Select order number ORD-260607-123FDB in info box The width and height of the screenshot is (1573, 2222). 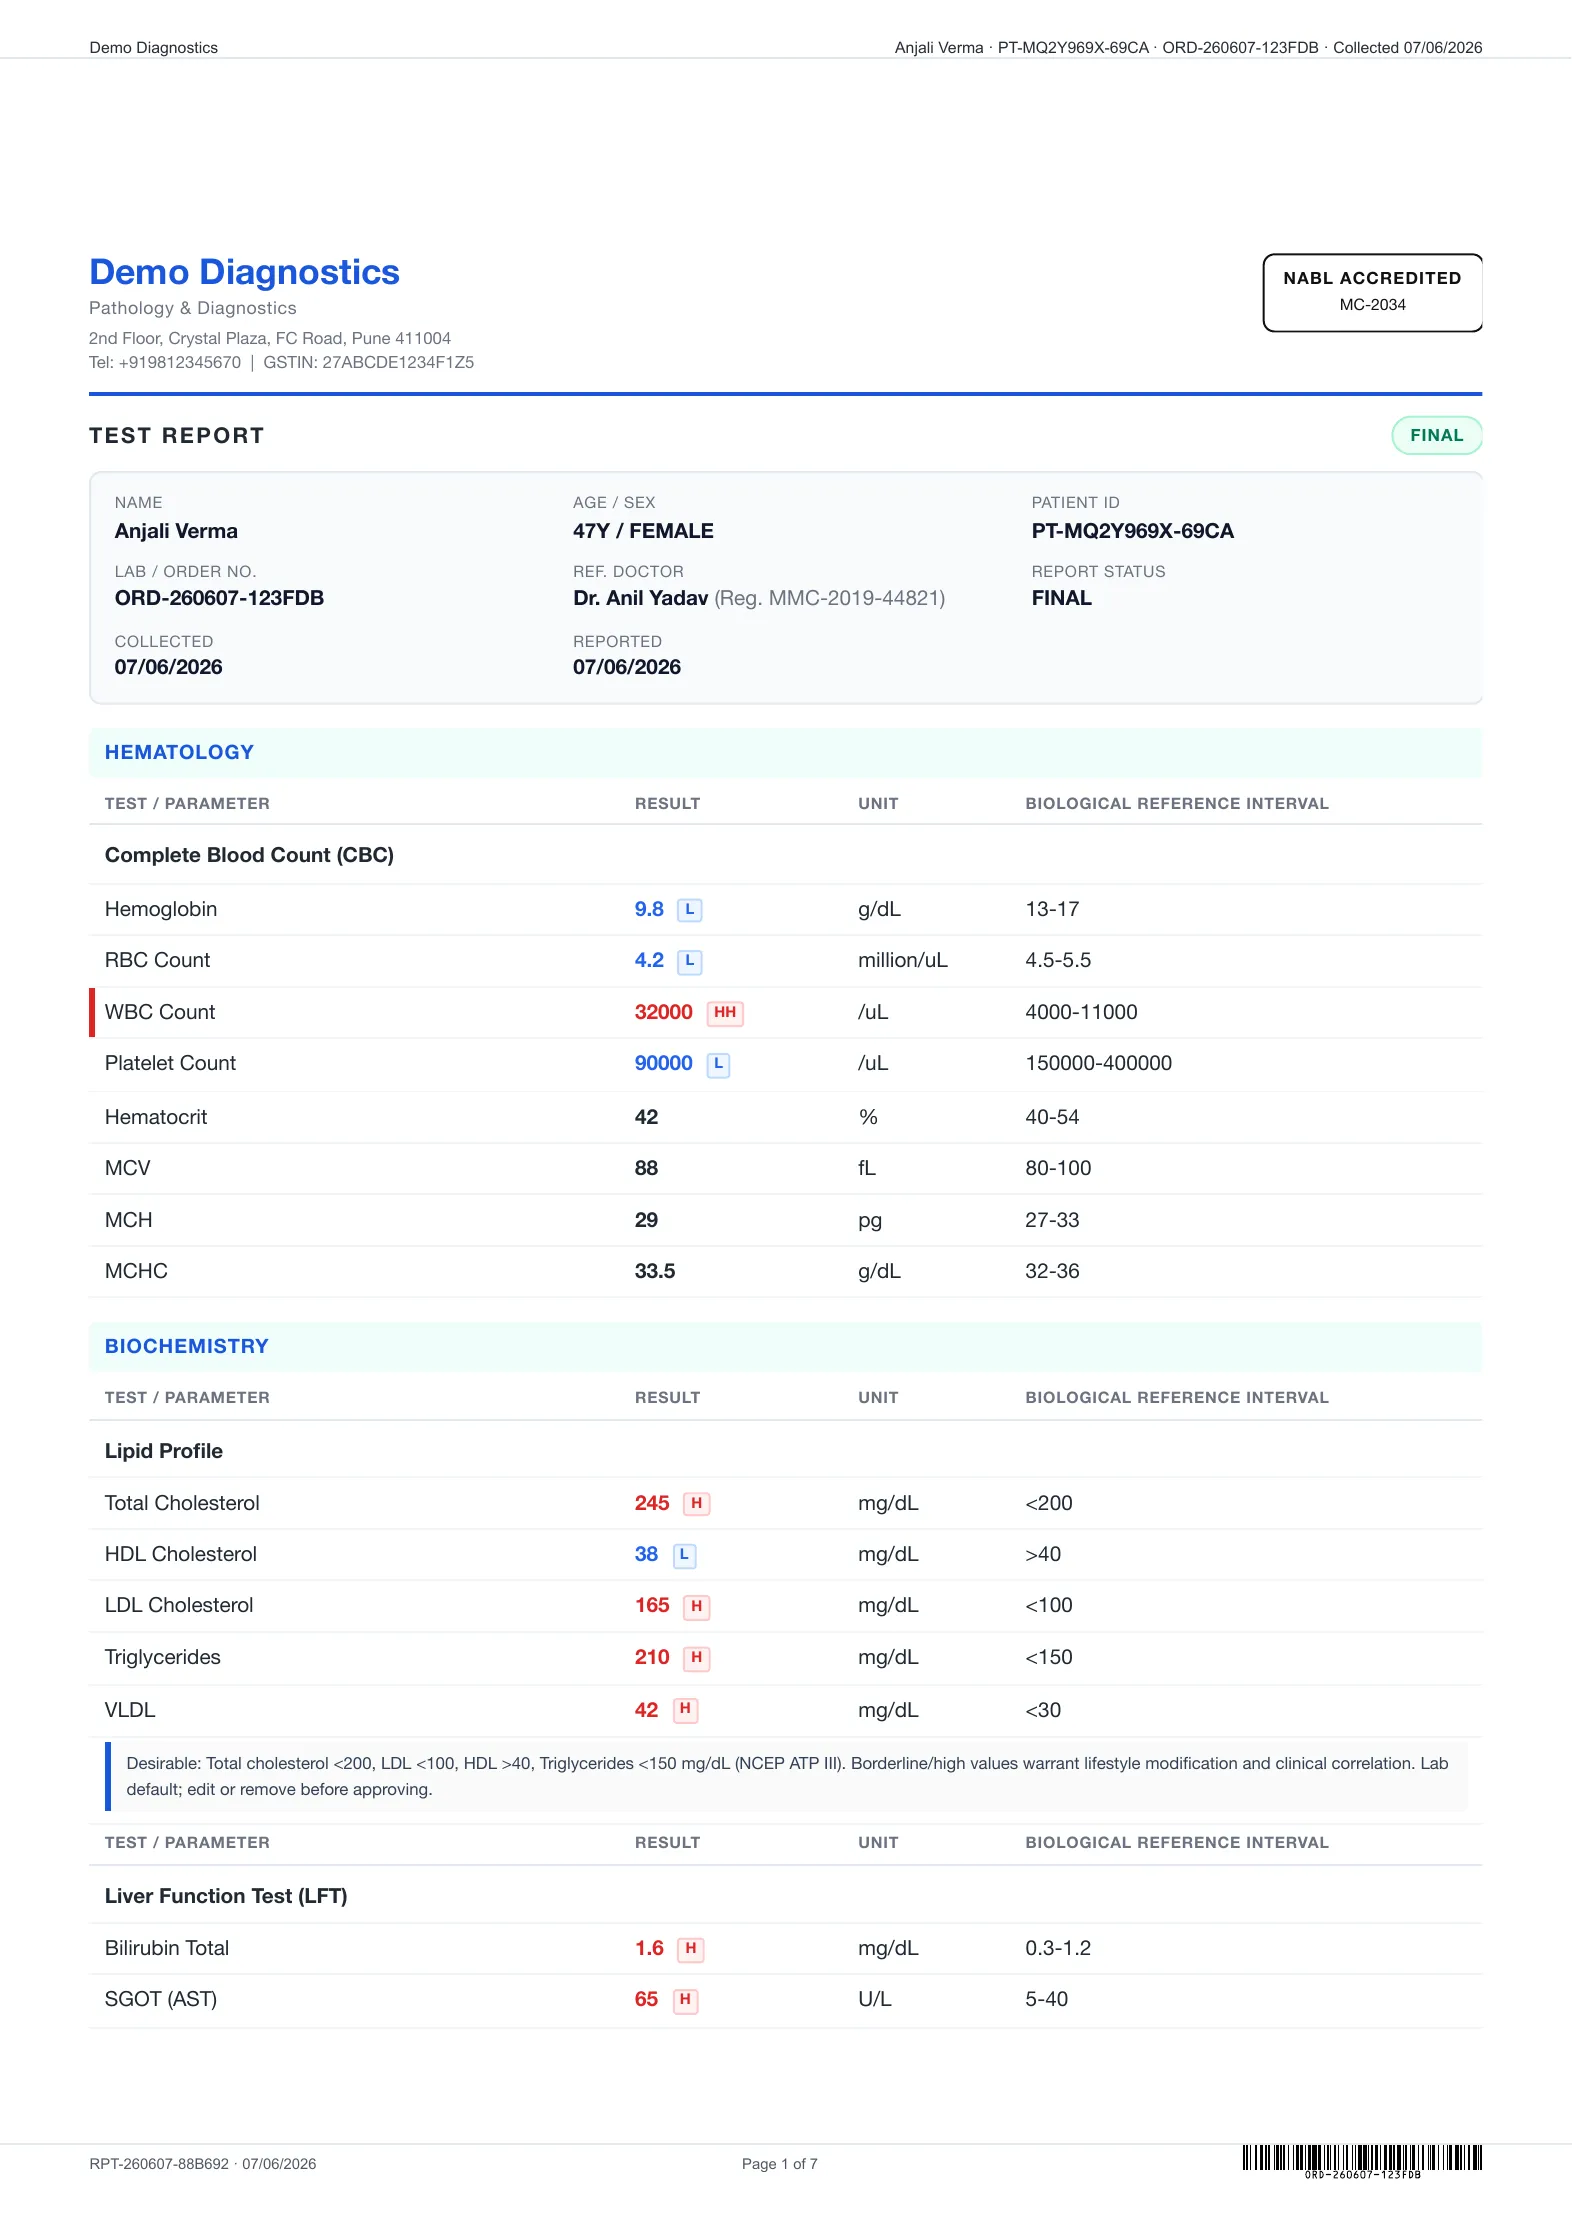click(x=219, y=598)
